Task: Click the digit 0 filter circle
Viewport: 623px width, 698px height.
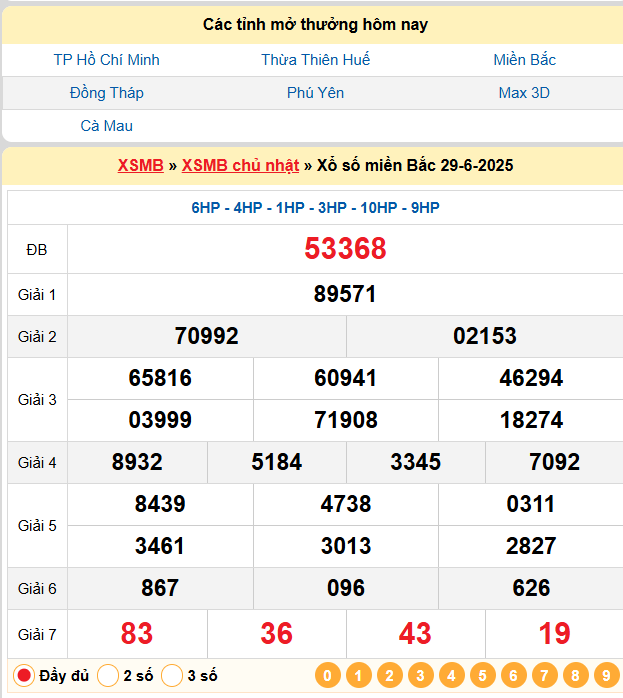Action: [328, 675]
